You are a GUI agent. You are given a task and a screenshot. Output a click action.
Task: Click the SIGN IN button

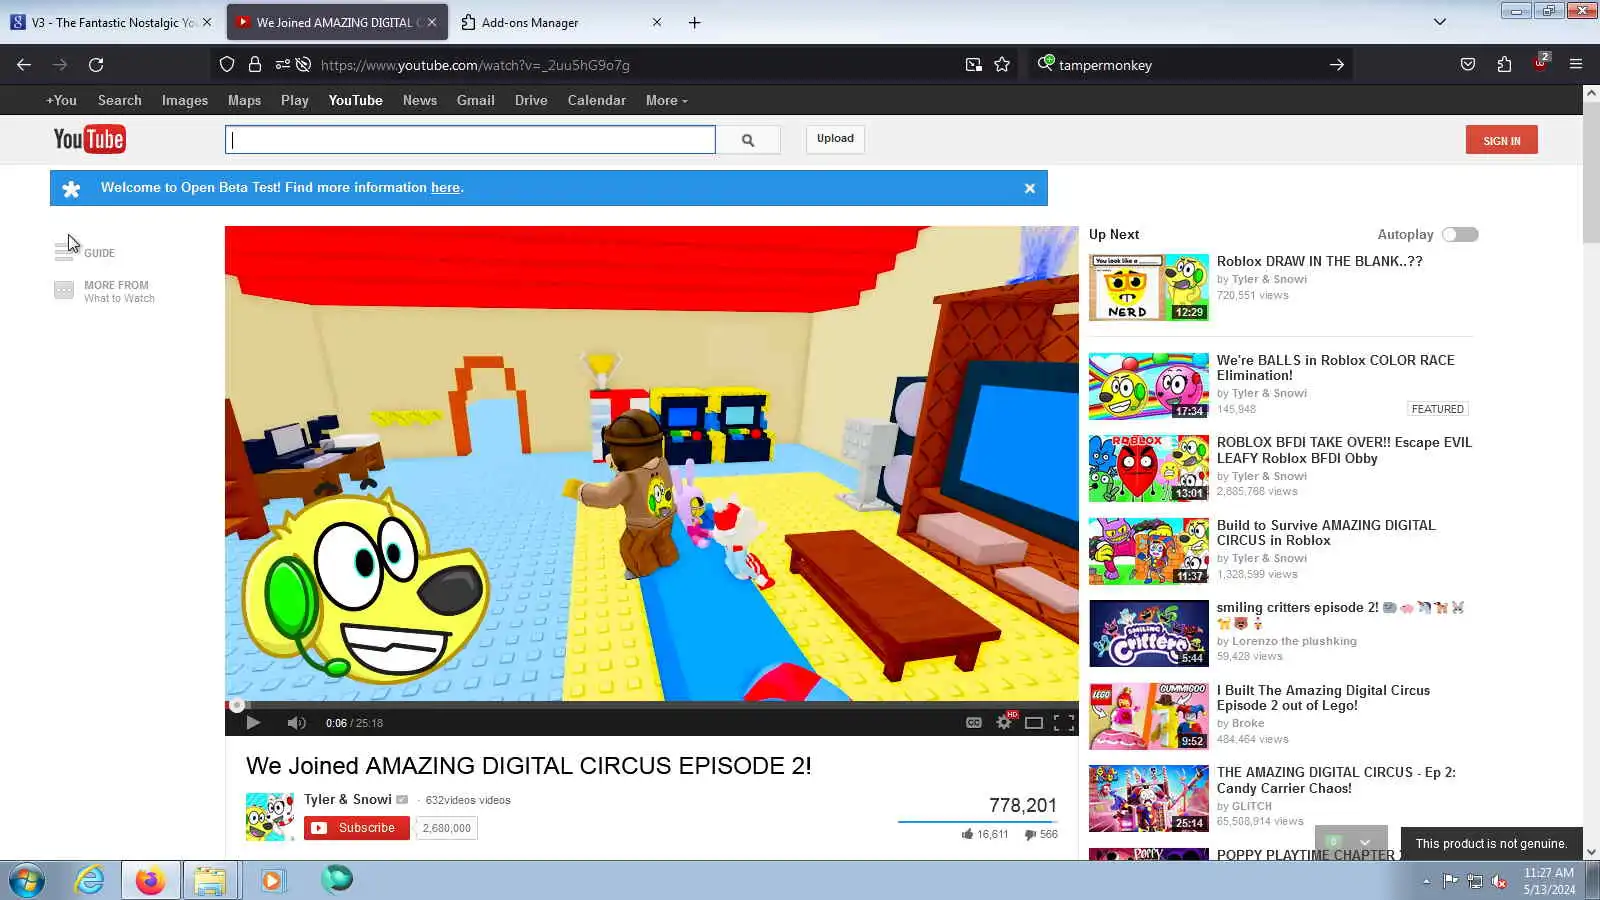[x=1502, y=140]
